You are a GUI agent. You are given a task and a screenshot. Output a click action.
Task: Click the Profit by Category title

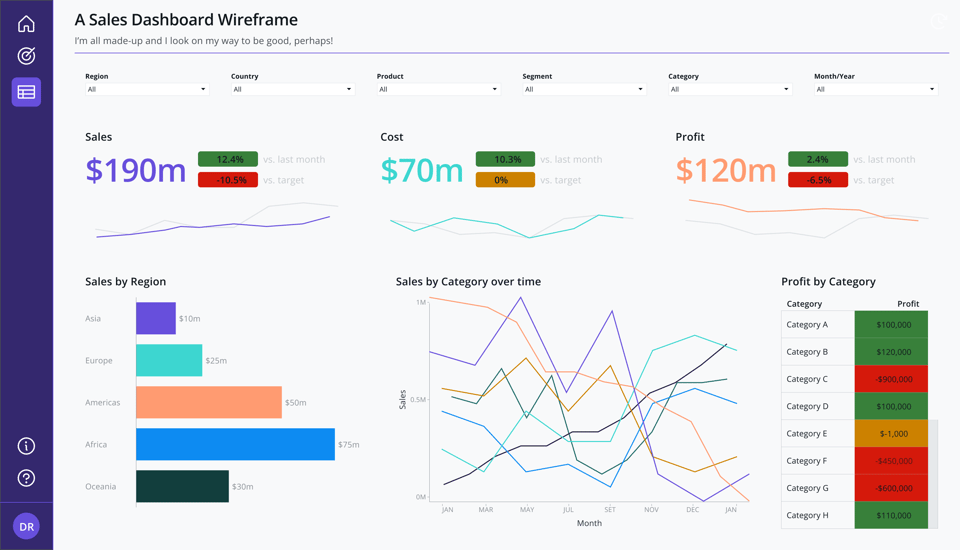[x=828, y=282]
